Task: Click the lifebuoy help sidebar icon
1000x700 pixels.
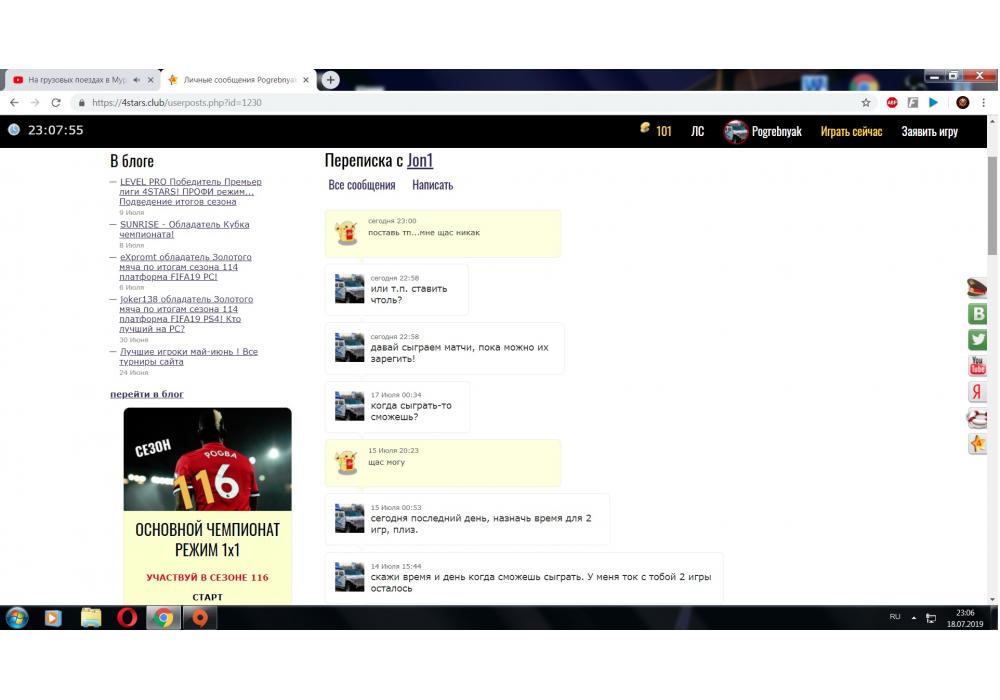Action: pyautogui.click(x=978, y=418)
